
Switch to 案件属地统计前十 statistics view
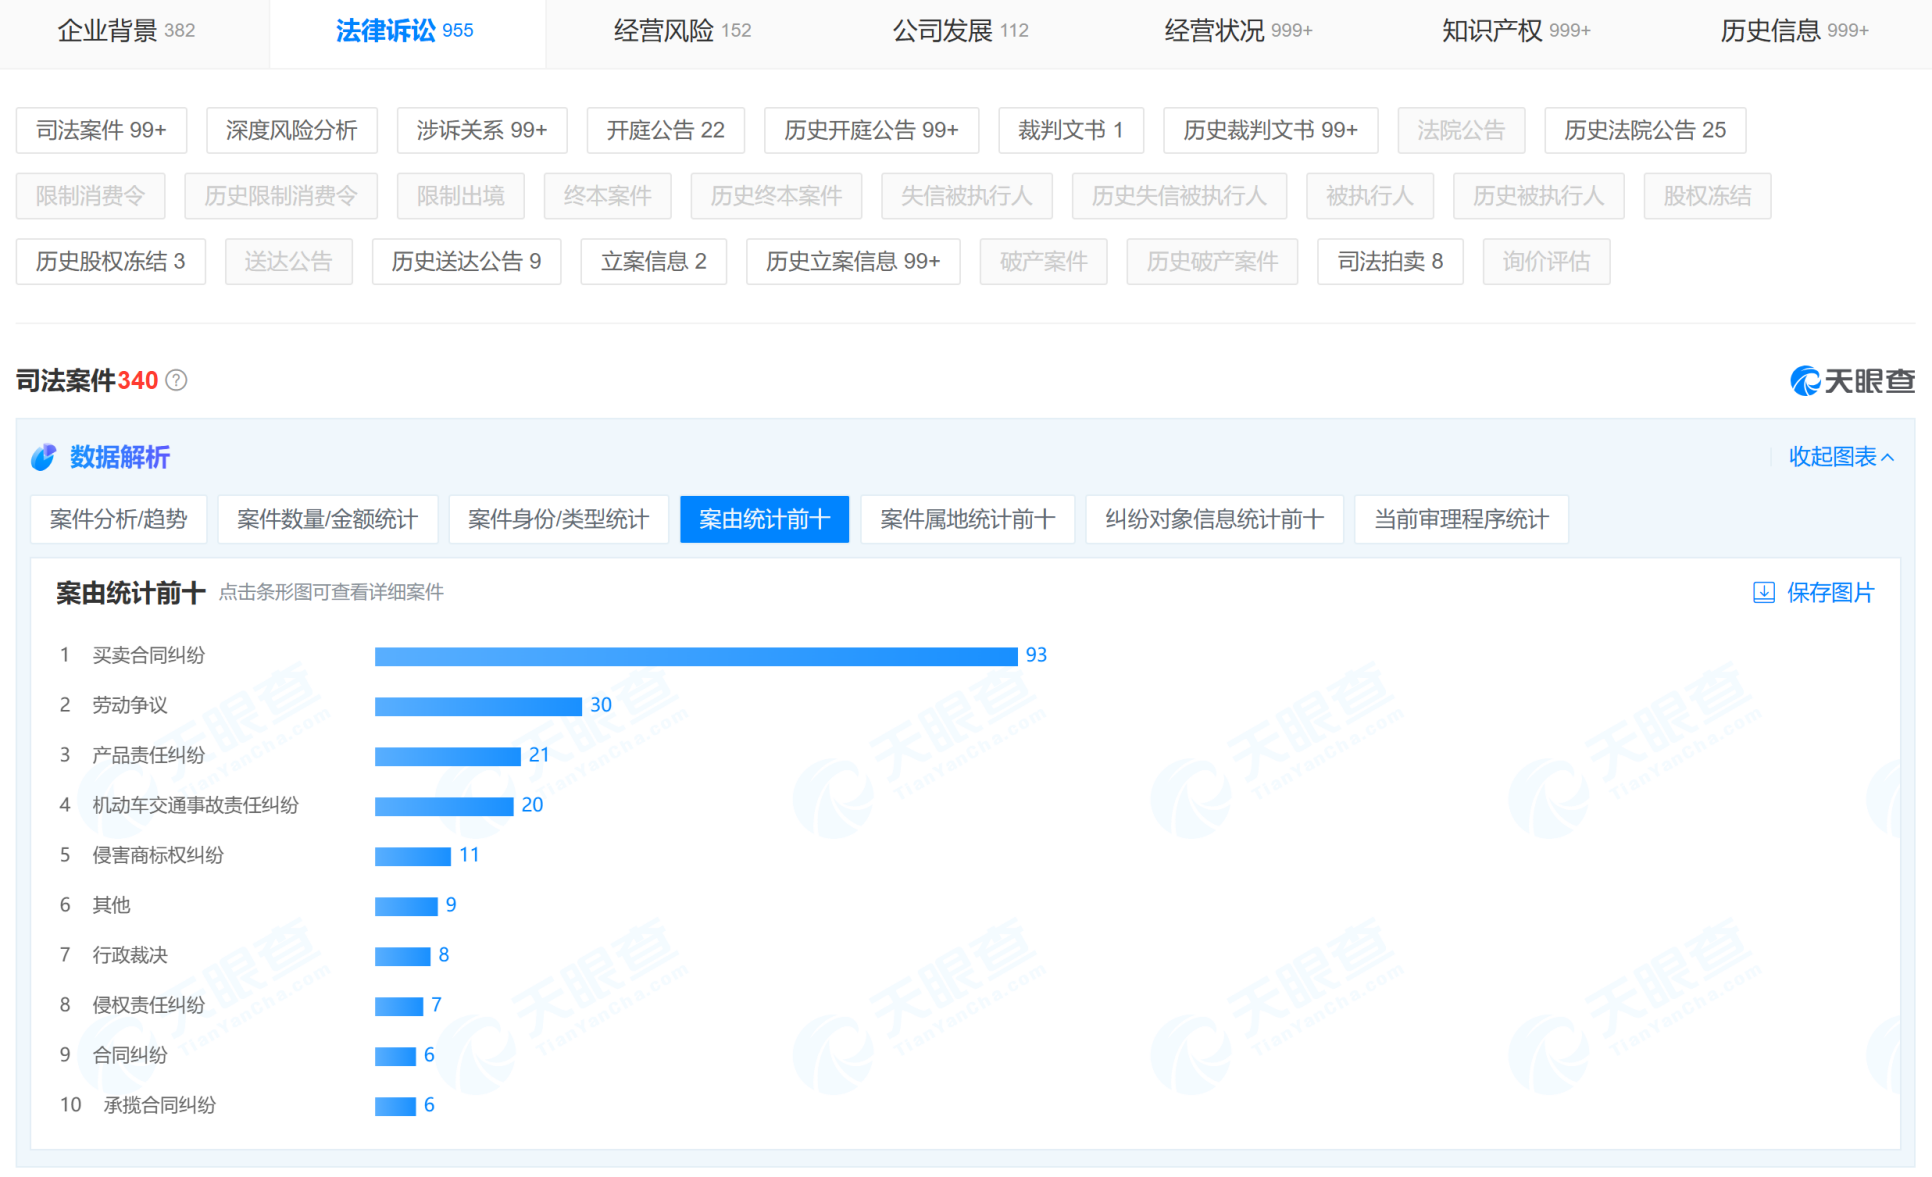point(967,519)
